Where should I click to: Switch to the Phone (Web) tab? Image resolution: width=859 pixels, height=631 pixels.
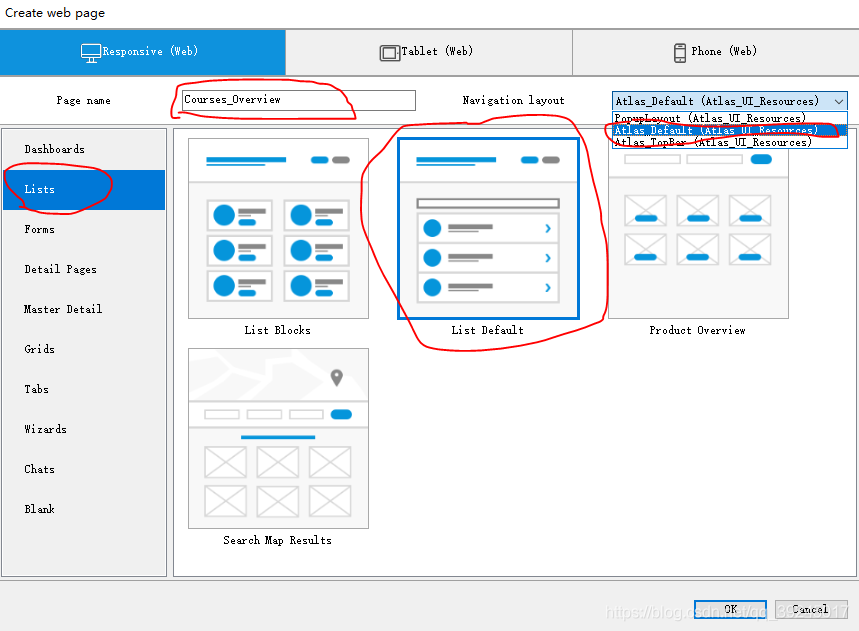tap(714, 52)
